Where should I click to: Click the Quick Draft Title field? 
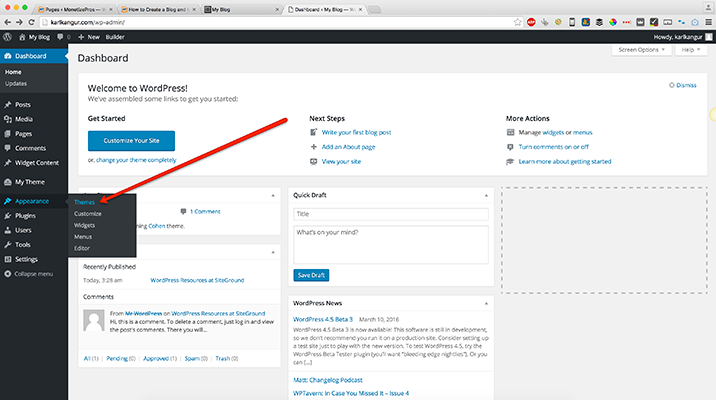(x=390, y=214)
